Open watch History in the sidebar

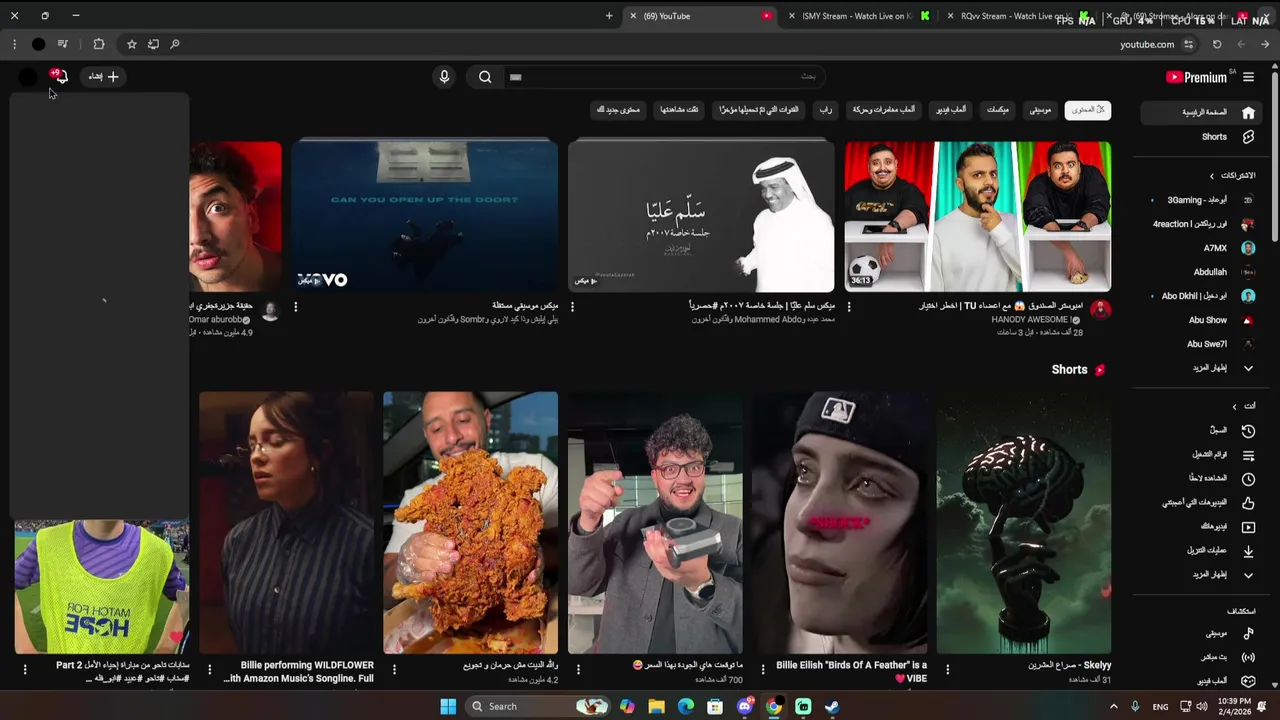(1199, 430)
